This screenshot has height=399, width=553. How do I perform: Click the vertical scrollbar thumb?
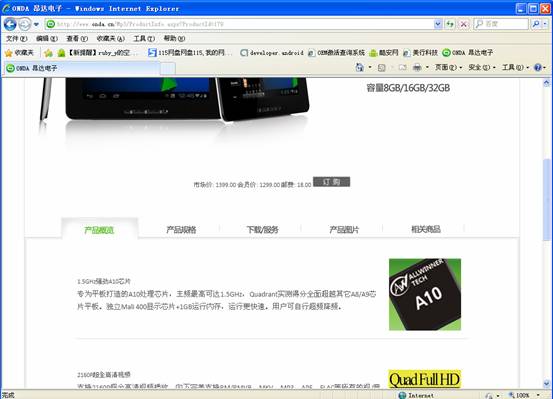547,200
